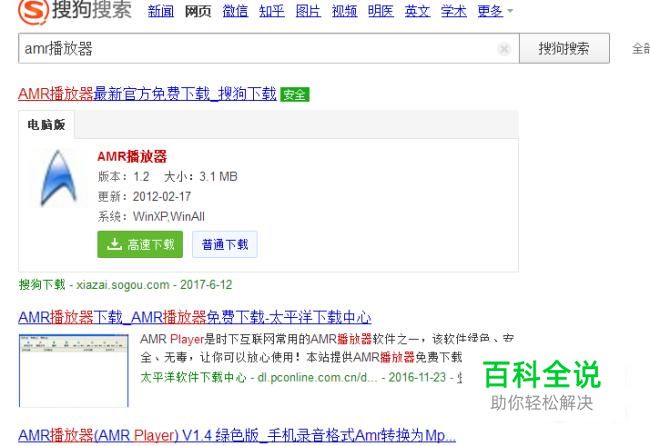Viewport: 650px width, 446px height.
Task: Open the 太平洋下载中心 AMR播放器 result link
Action: click(194, 318)
